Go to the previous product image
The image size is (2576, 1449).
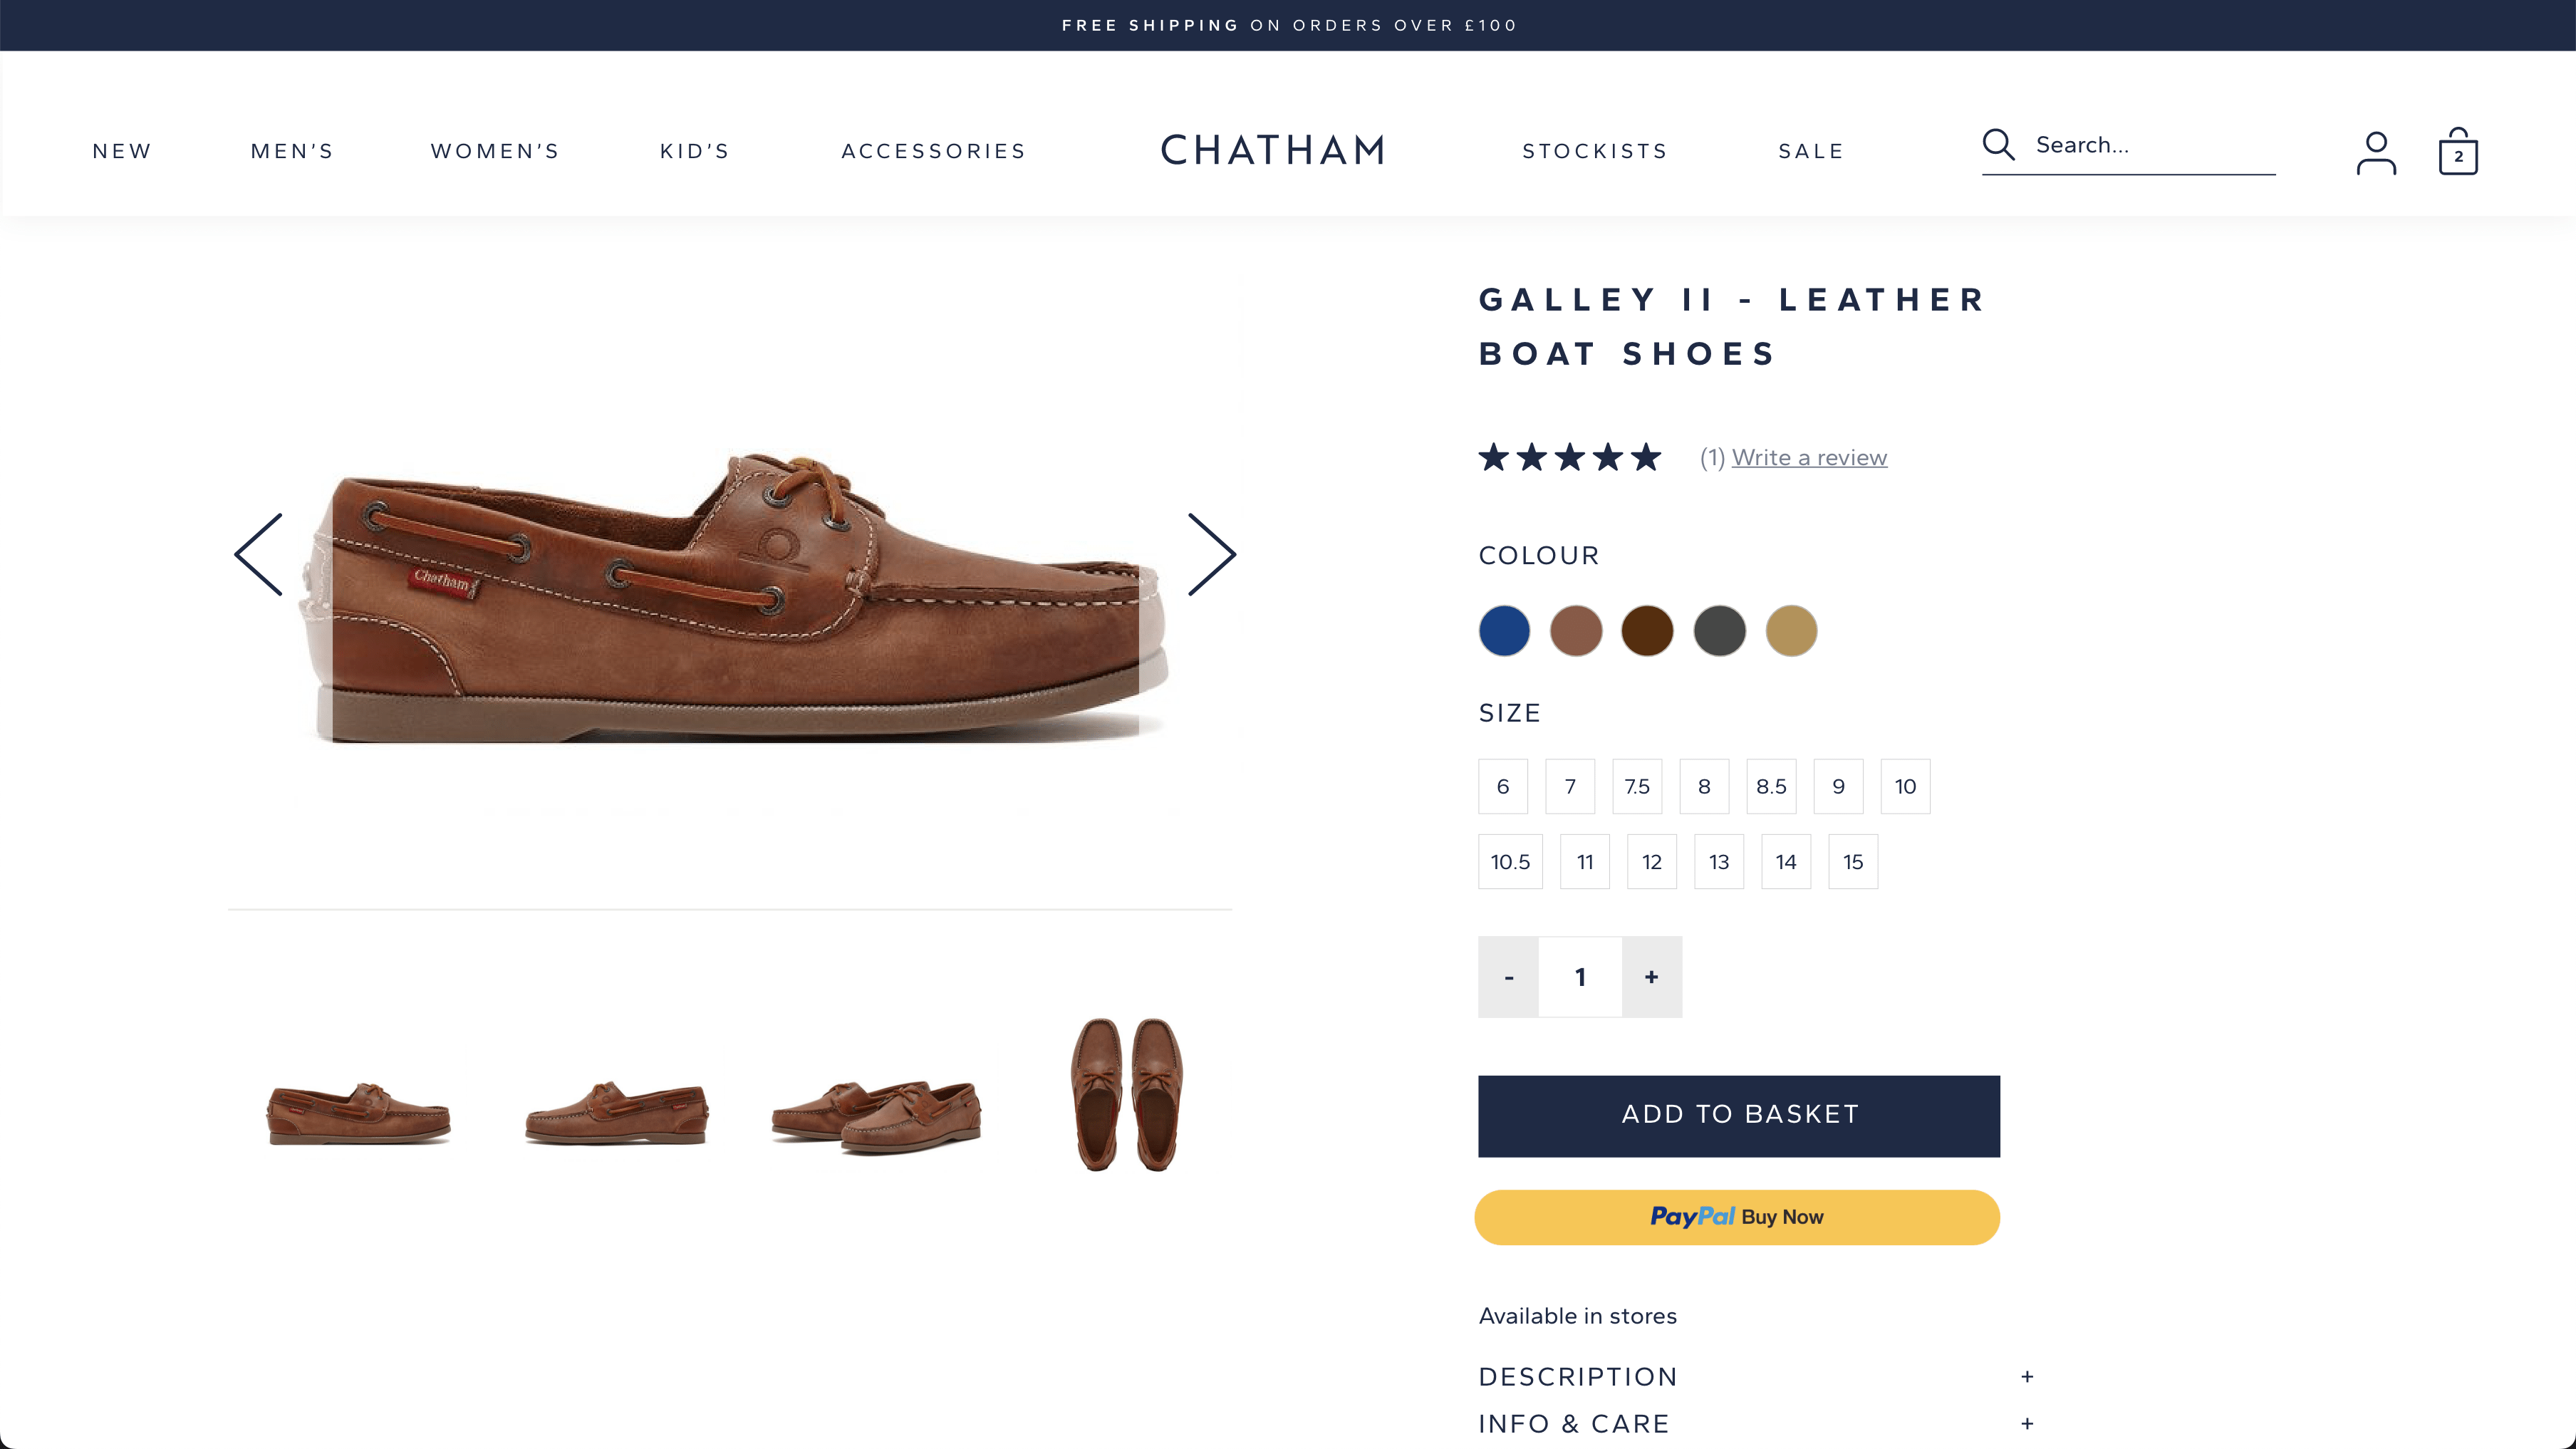point(259,555)
